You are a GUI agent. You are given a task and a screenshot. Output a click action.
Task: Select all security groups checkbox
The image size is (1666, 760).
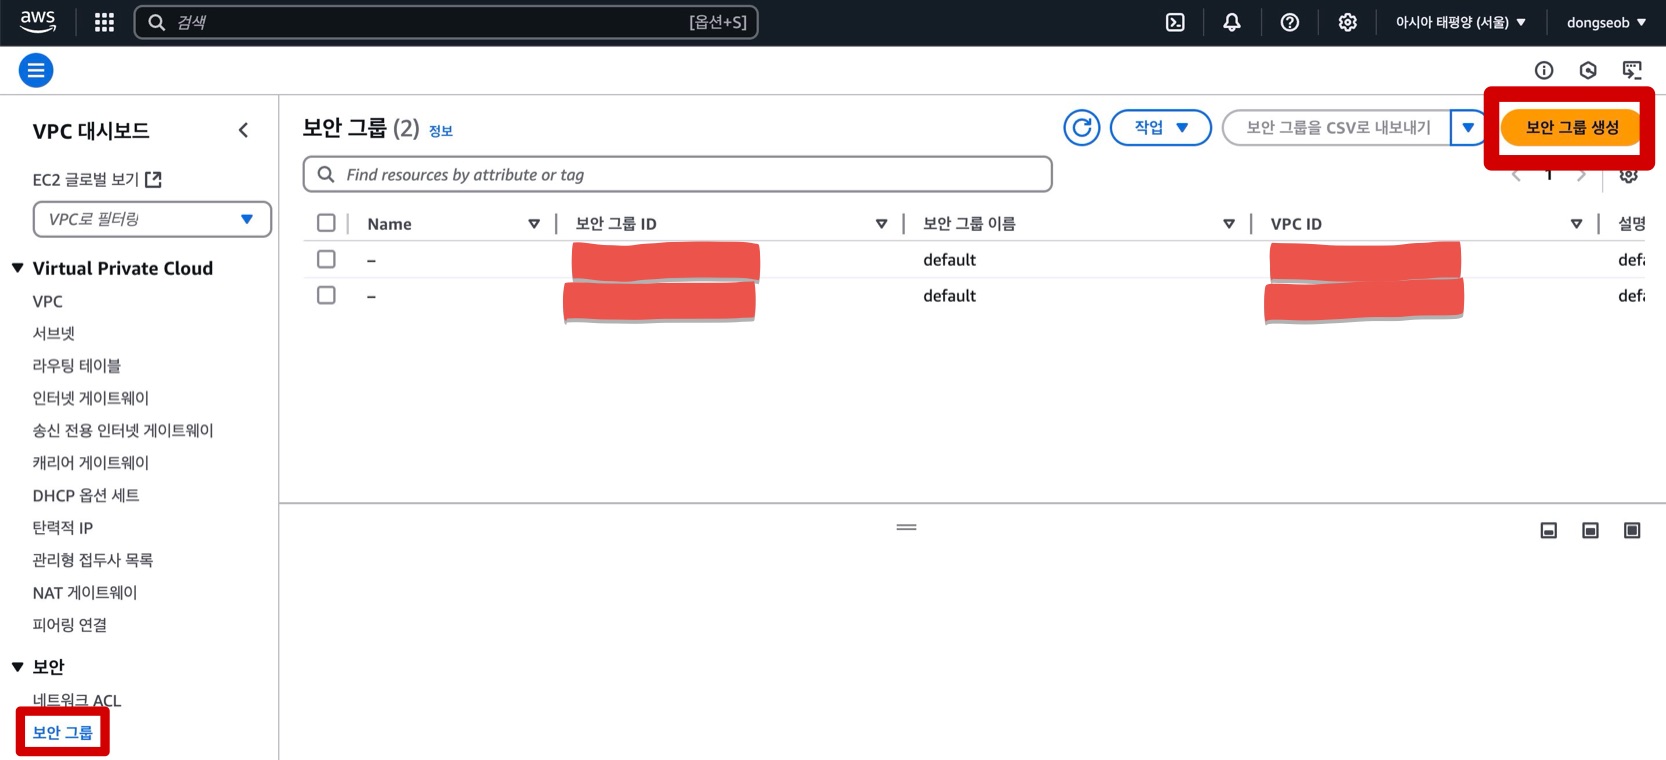coord(326,223)
